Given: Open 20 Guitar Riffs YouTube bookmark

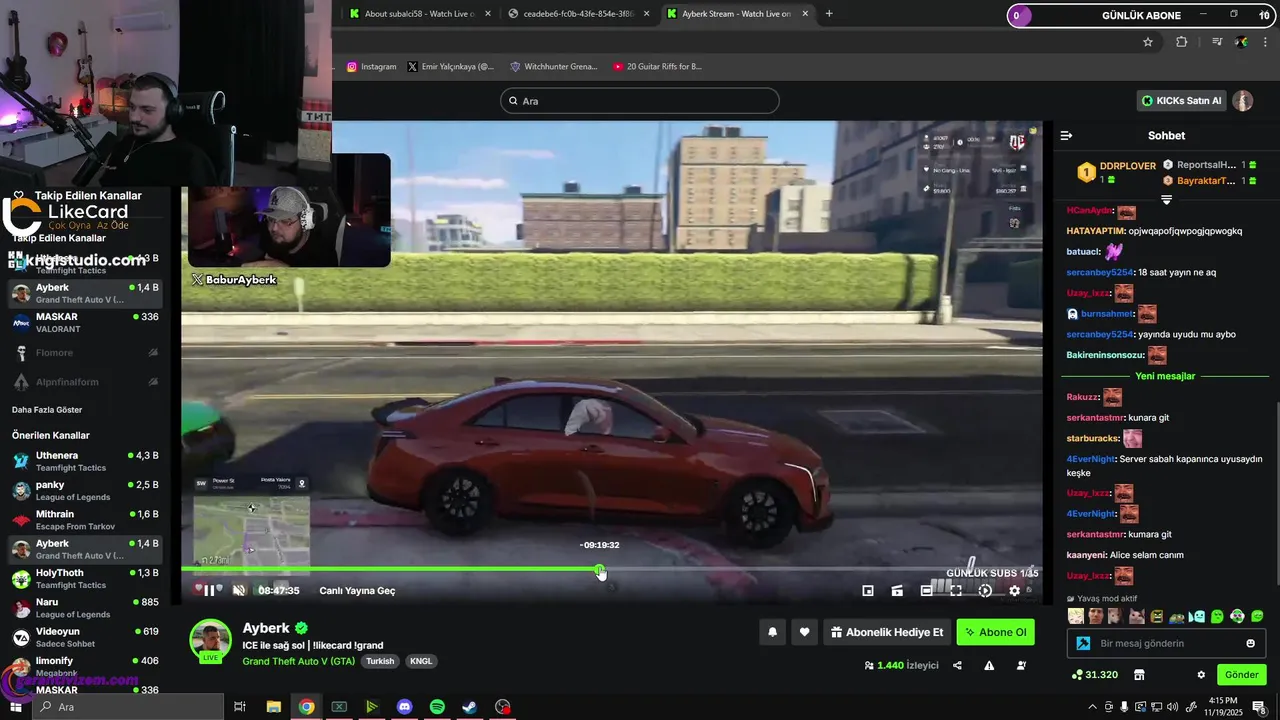Looking at the screenshot, I should click(657, 67).
